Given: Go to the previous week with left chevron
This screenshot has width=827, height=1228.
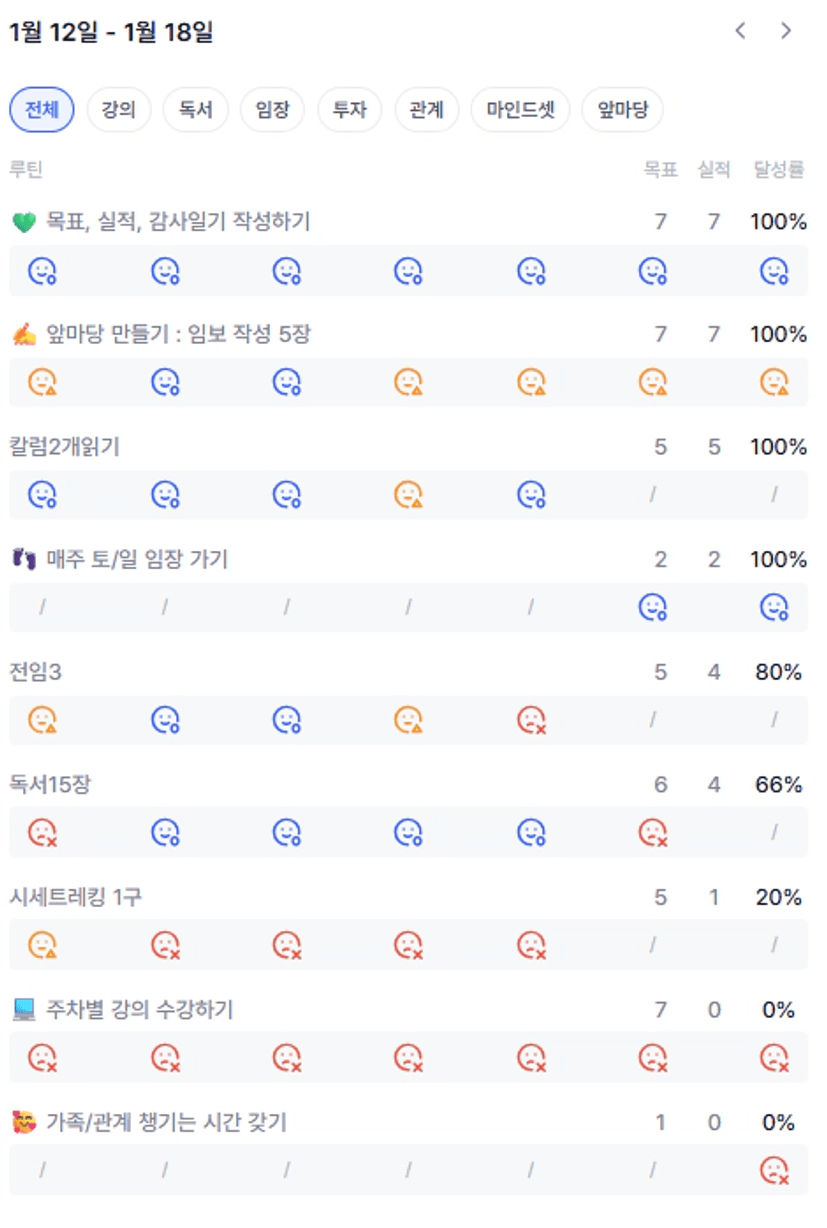Looking at the screenshot, I should point(740,31).
